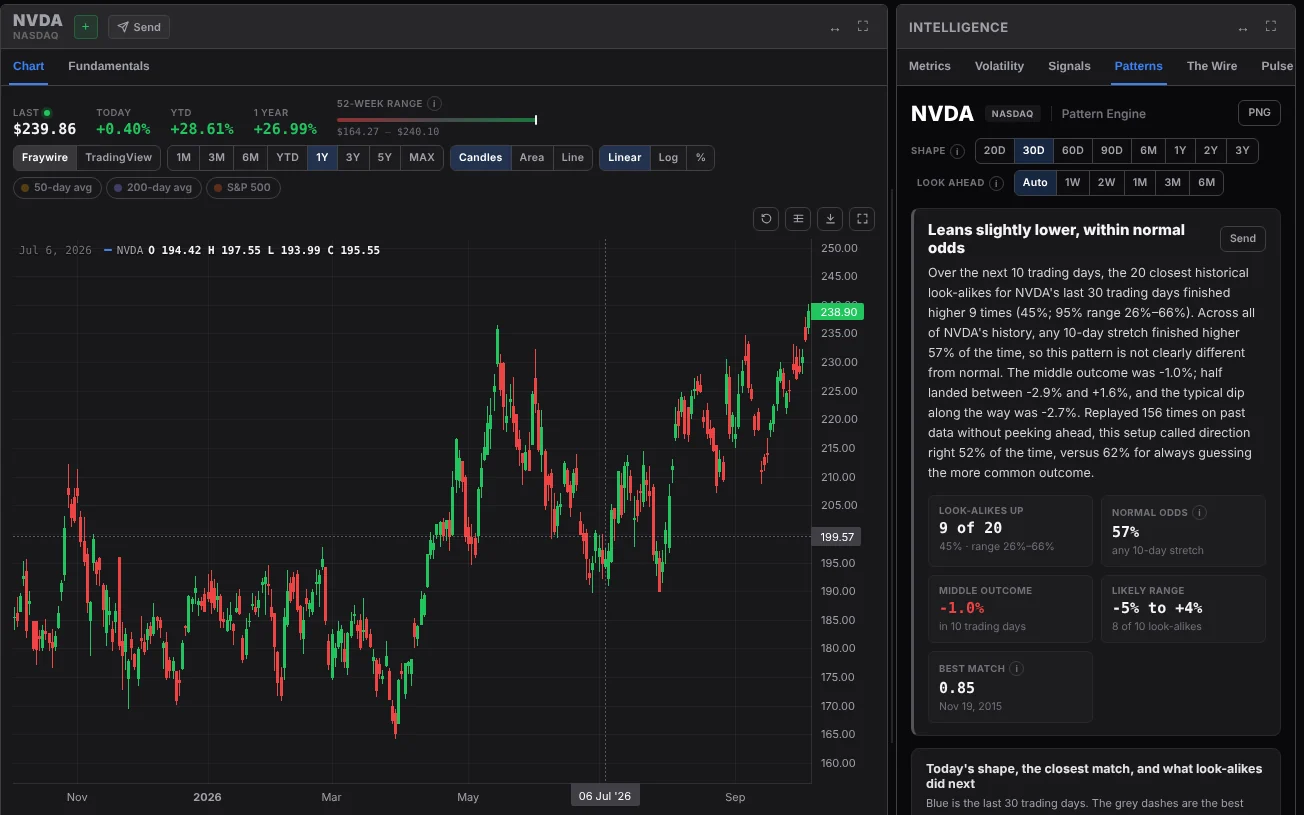Click the $239.86 last price
The height and width of the screenshot is (815, 1304).
pos(45,129)
